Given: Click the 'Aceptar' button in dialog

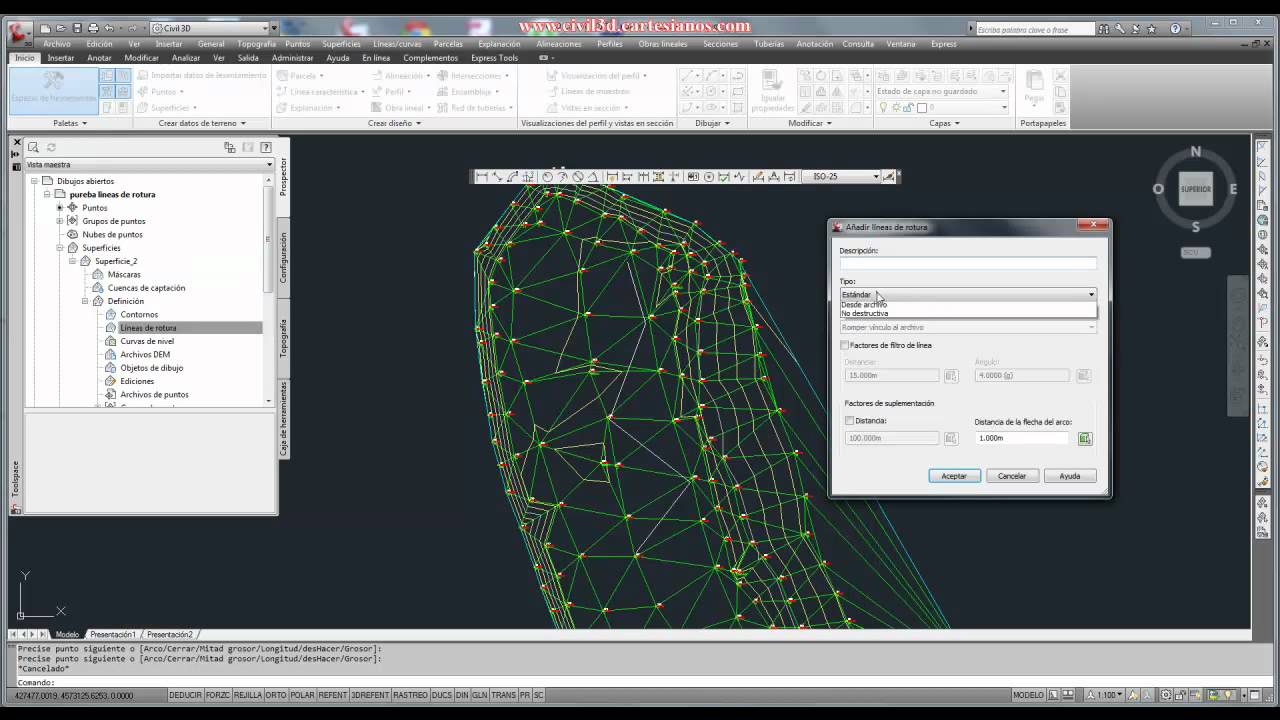Looking at the screenshot, I should pyautogui.click(x=954, y=476).
